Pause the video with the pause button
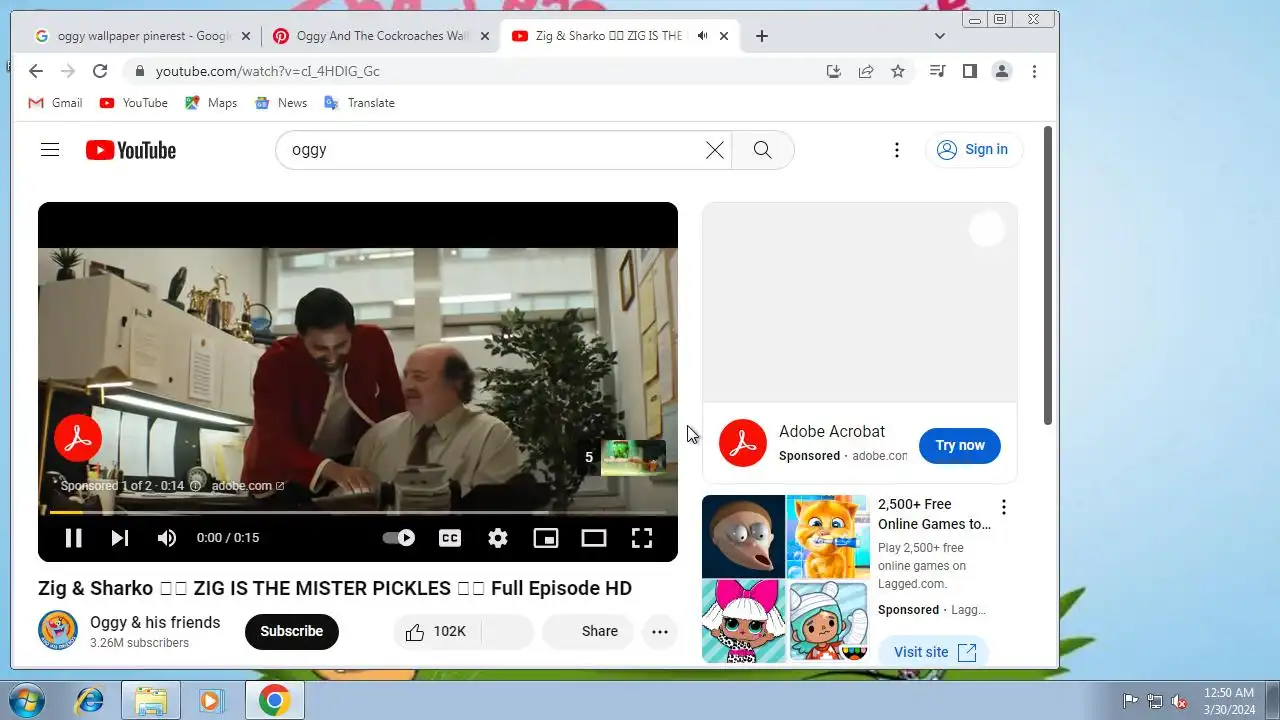 pos(73,538)
